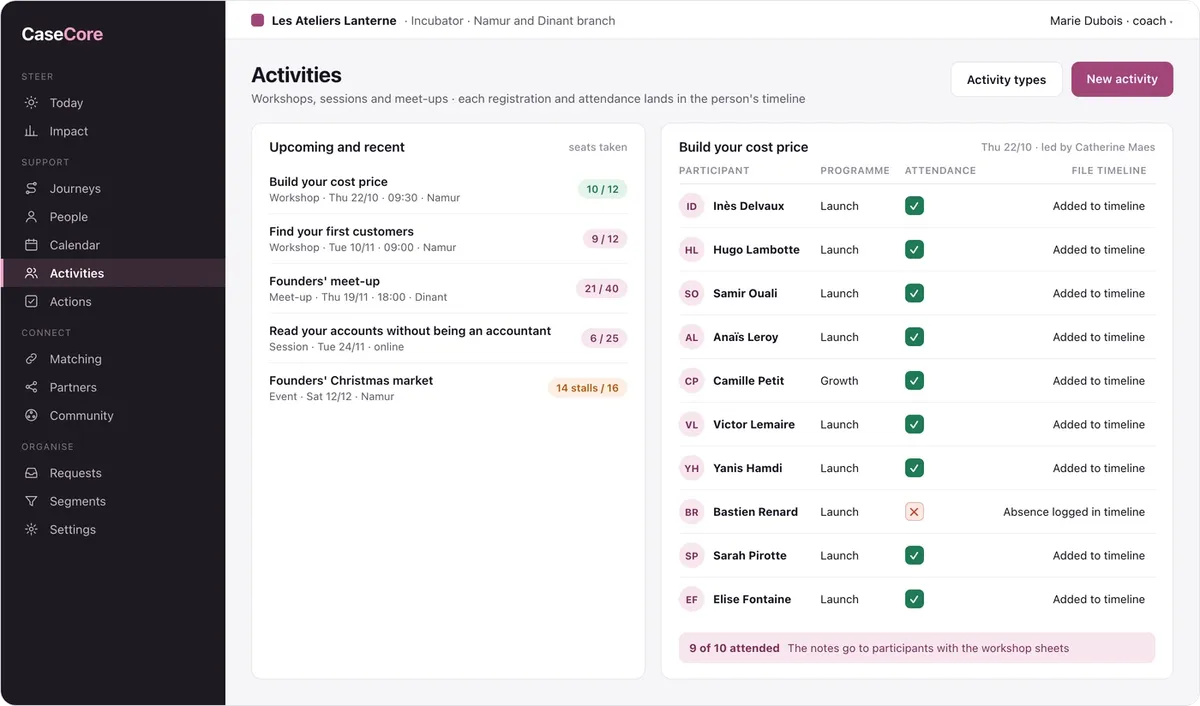Viewport: 1200px width, 706px height.
Task: Select the Journeys route icon
Action: [31, 188]
